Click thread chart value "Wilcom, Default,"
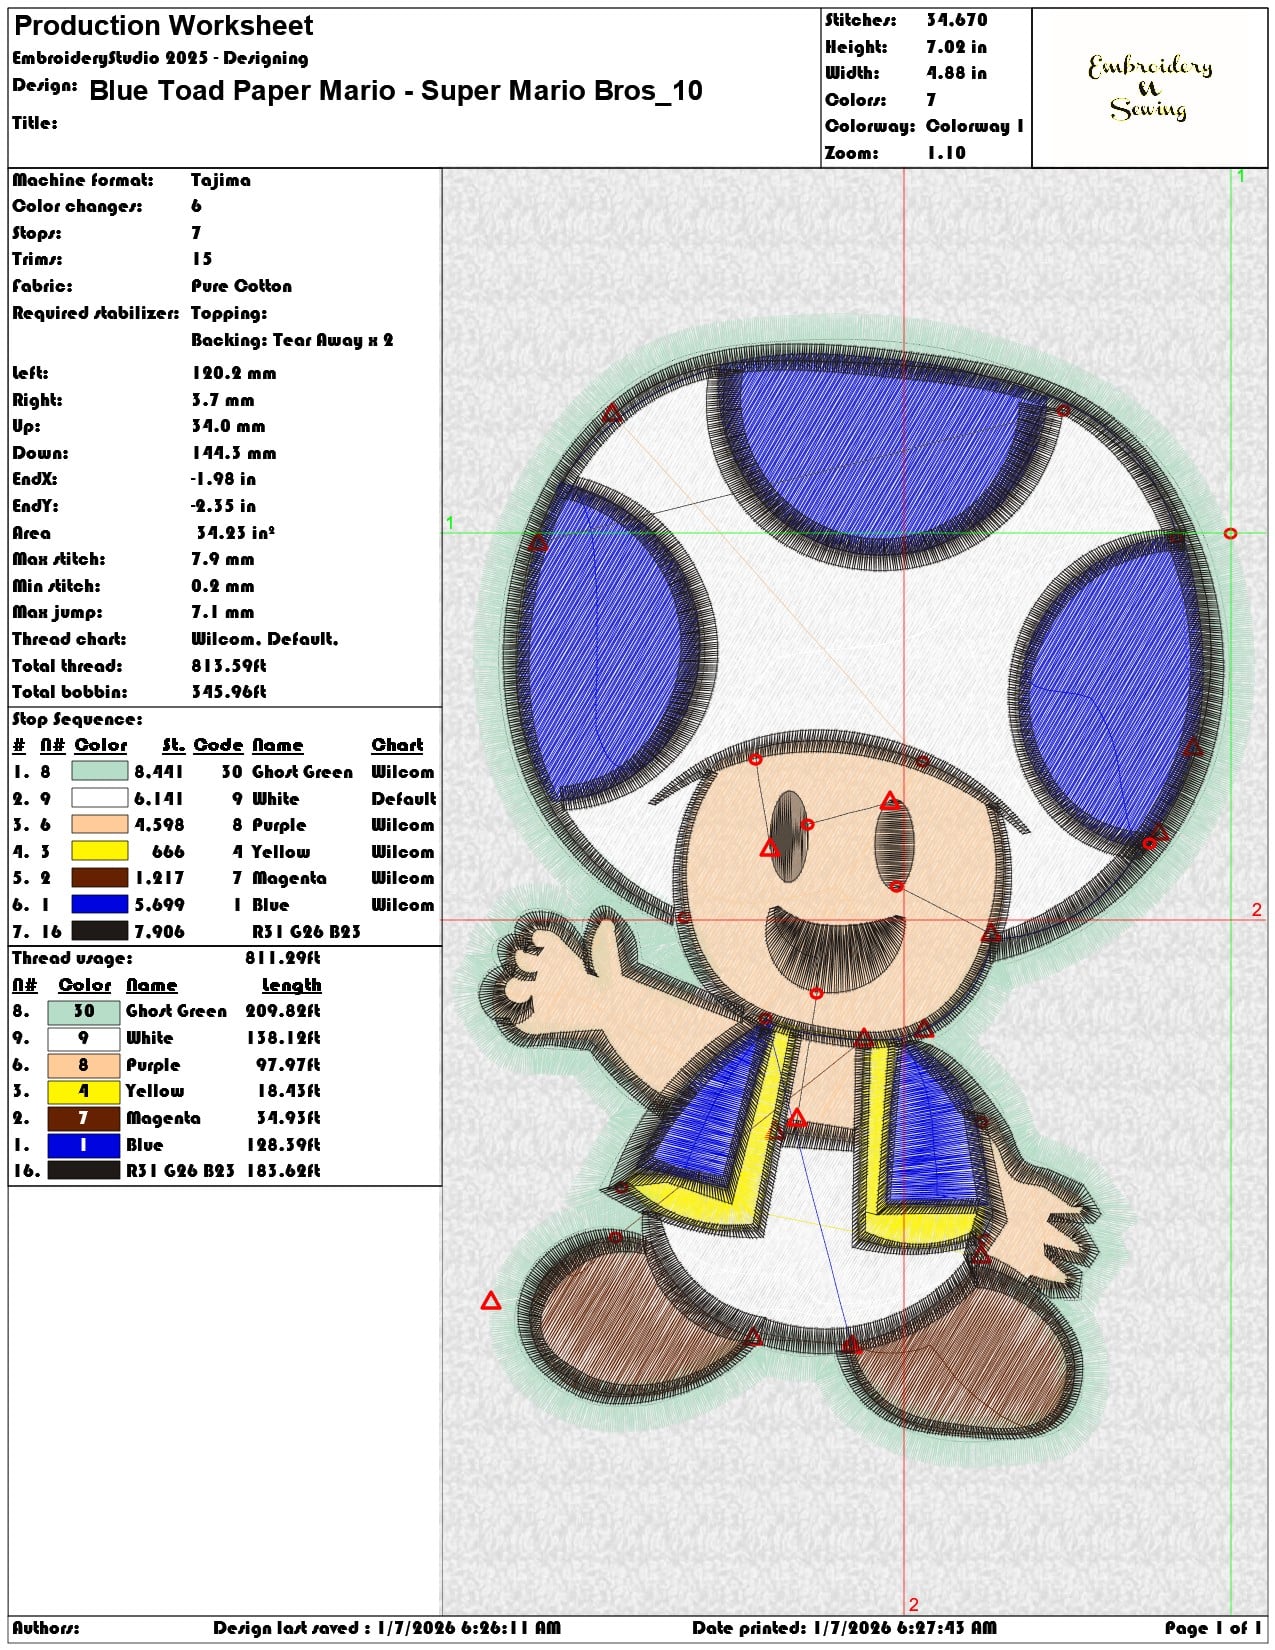1275x1650 pixels. [265, 639]
